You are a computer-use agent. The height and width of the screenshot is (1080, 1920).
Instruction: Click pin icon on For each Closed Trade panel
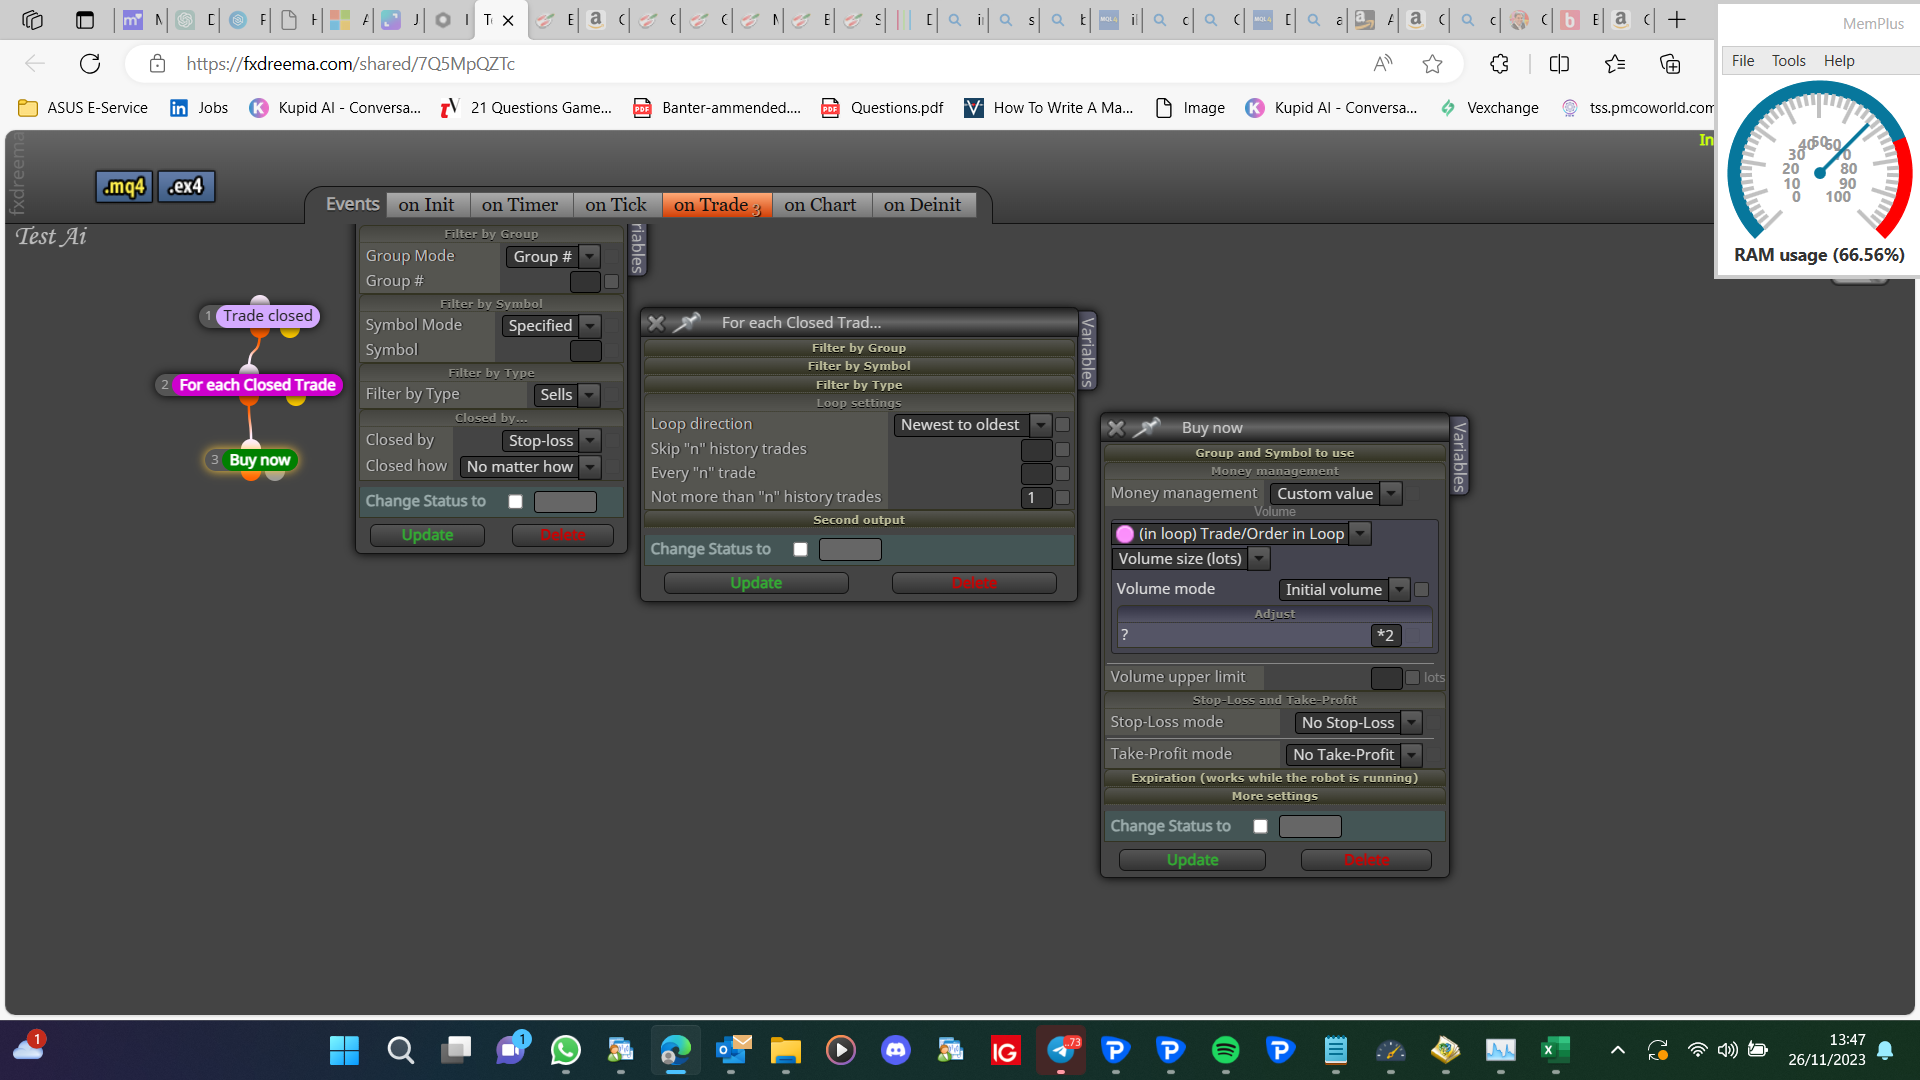pyautogui.click(x=686, y=323)
